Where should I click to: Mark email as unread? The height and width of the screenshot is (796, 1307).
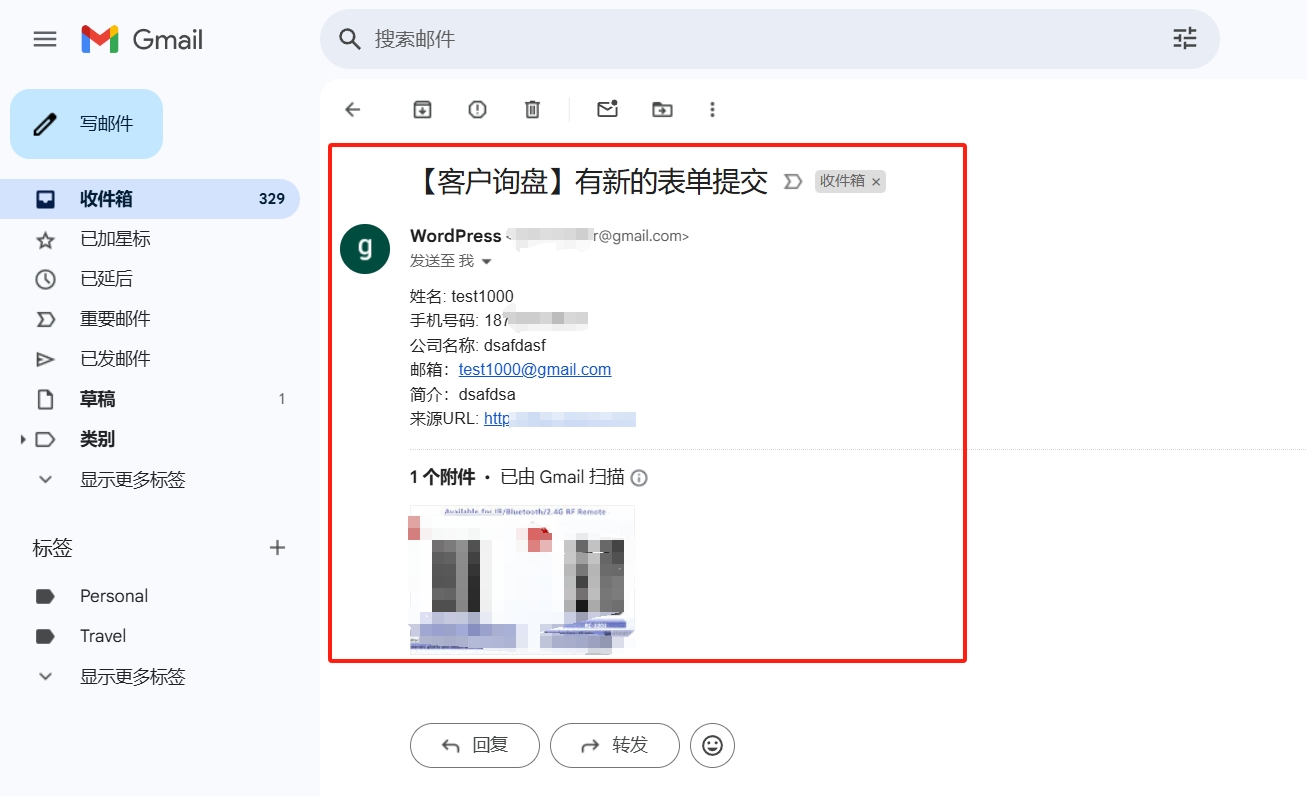click(x=607, y=109)
